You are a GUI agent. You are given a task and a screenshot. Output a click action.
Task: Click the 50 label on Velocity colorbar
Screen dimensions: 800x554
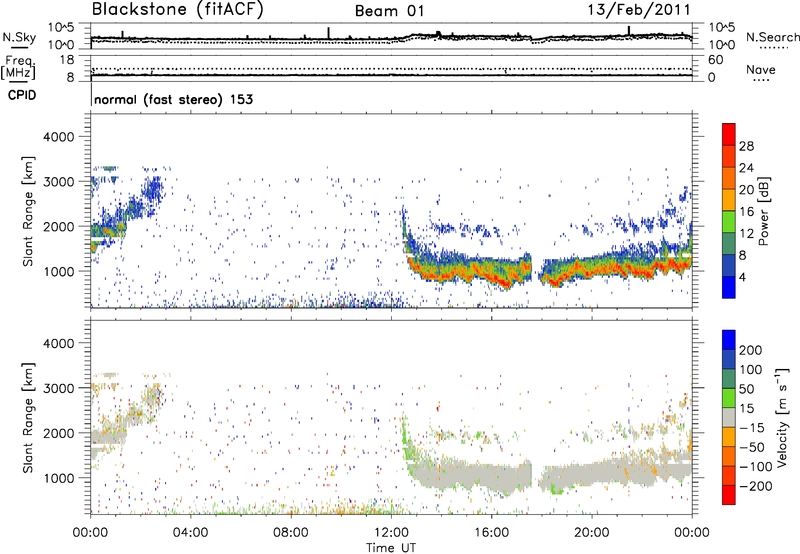[x=746, y=389]
